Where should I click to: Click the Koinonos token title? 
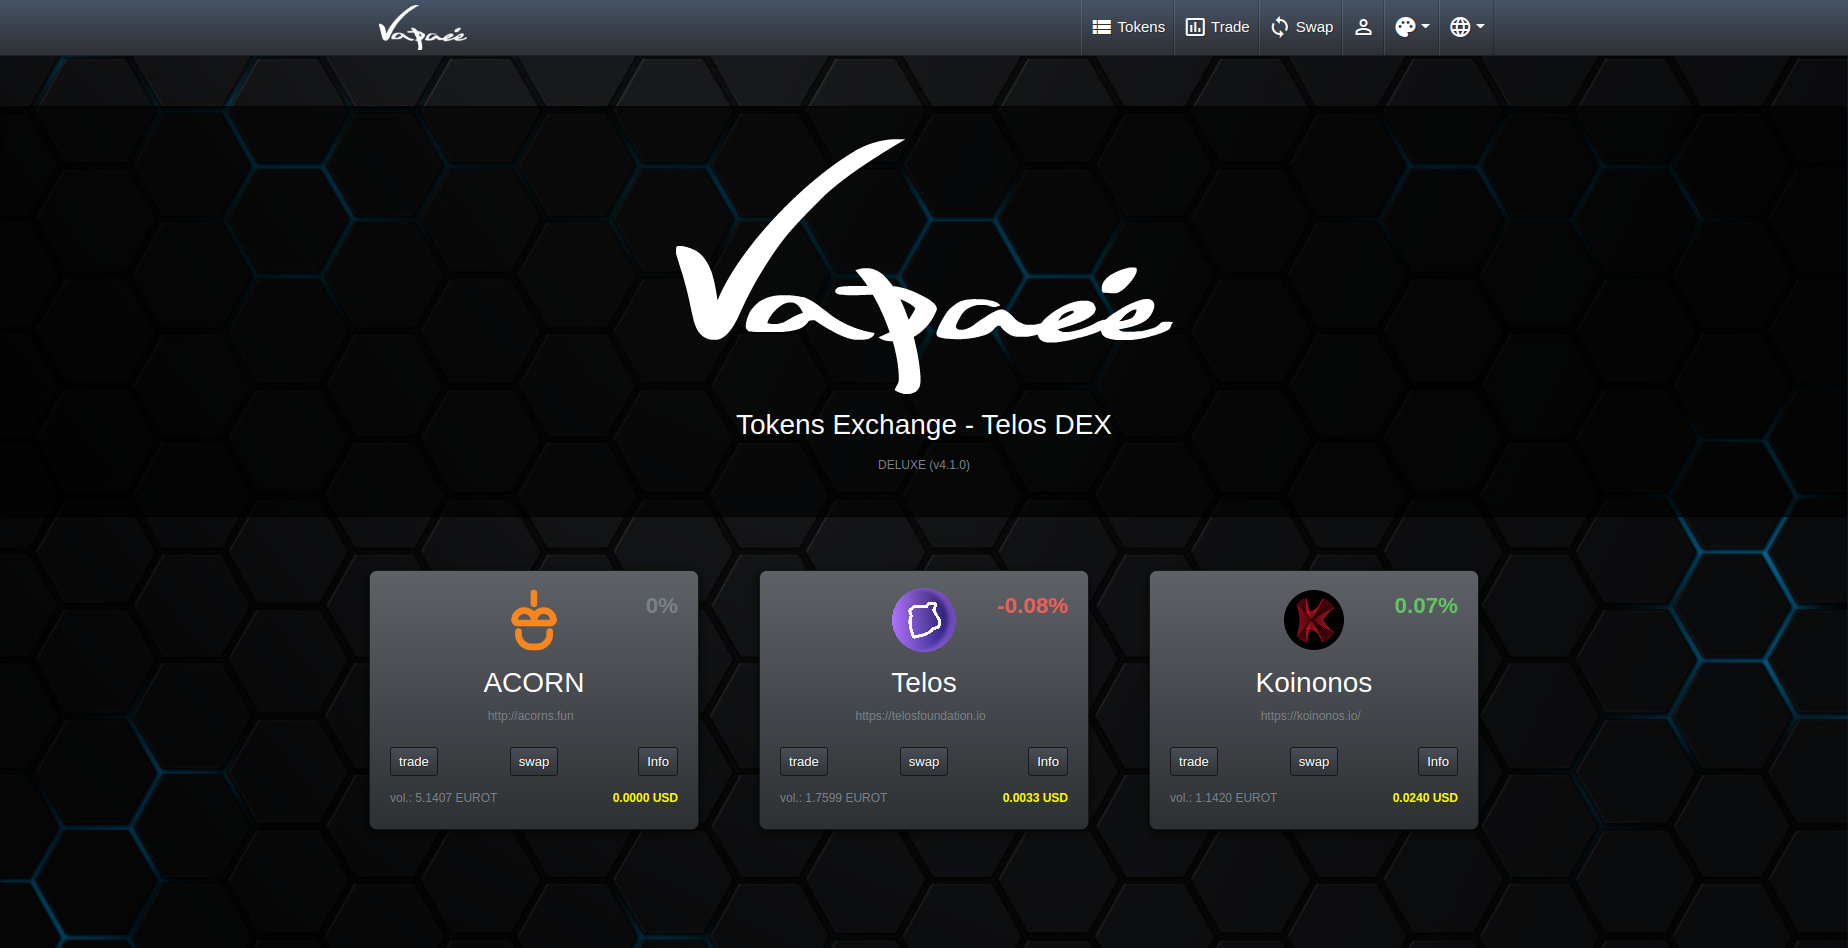coord(1314,683)
